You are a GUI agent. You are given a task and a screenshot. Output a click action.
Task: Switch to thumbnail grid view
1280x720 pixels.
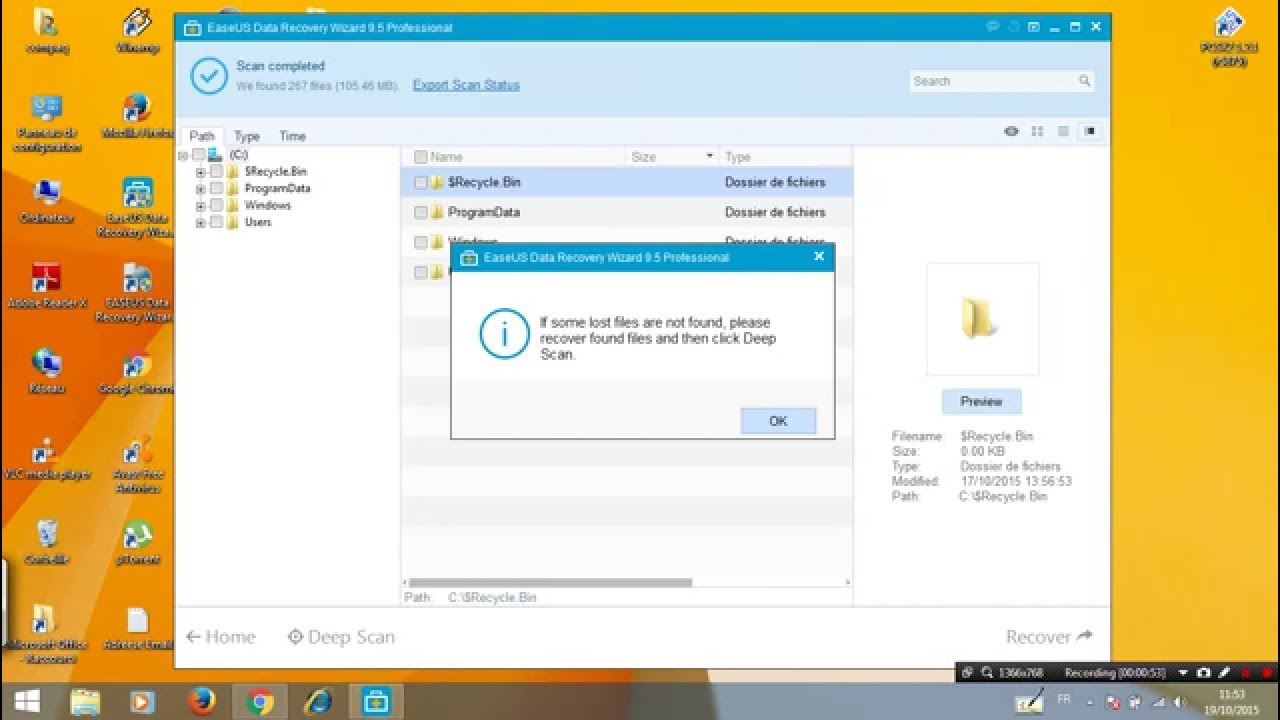(1037, 131)
